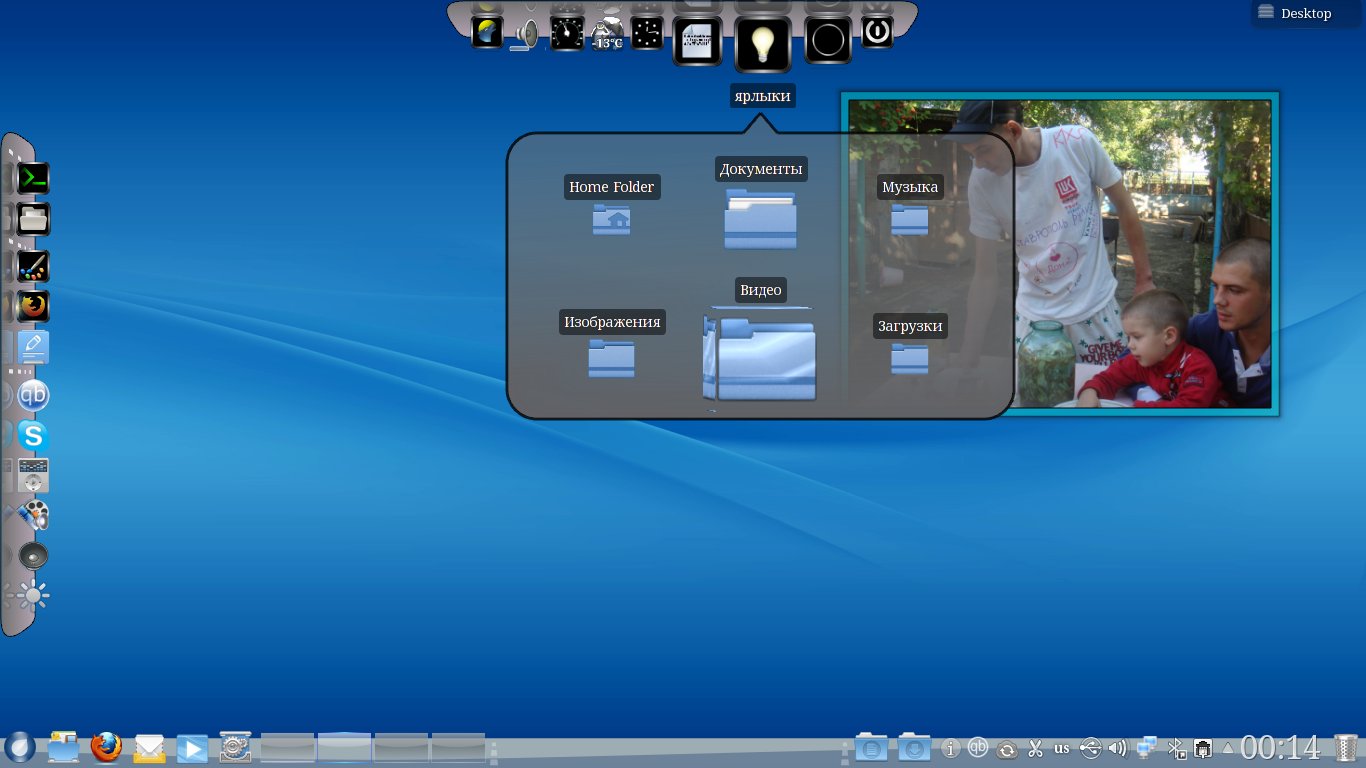1366x768 pixels.
Task: Open qBittorrent in the left dock
Action: 33,395
